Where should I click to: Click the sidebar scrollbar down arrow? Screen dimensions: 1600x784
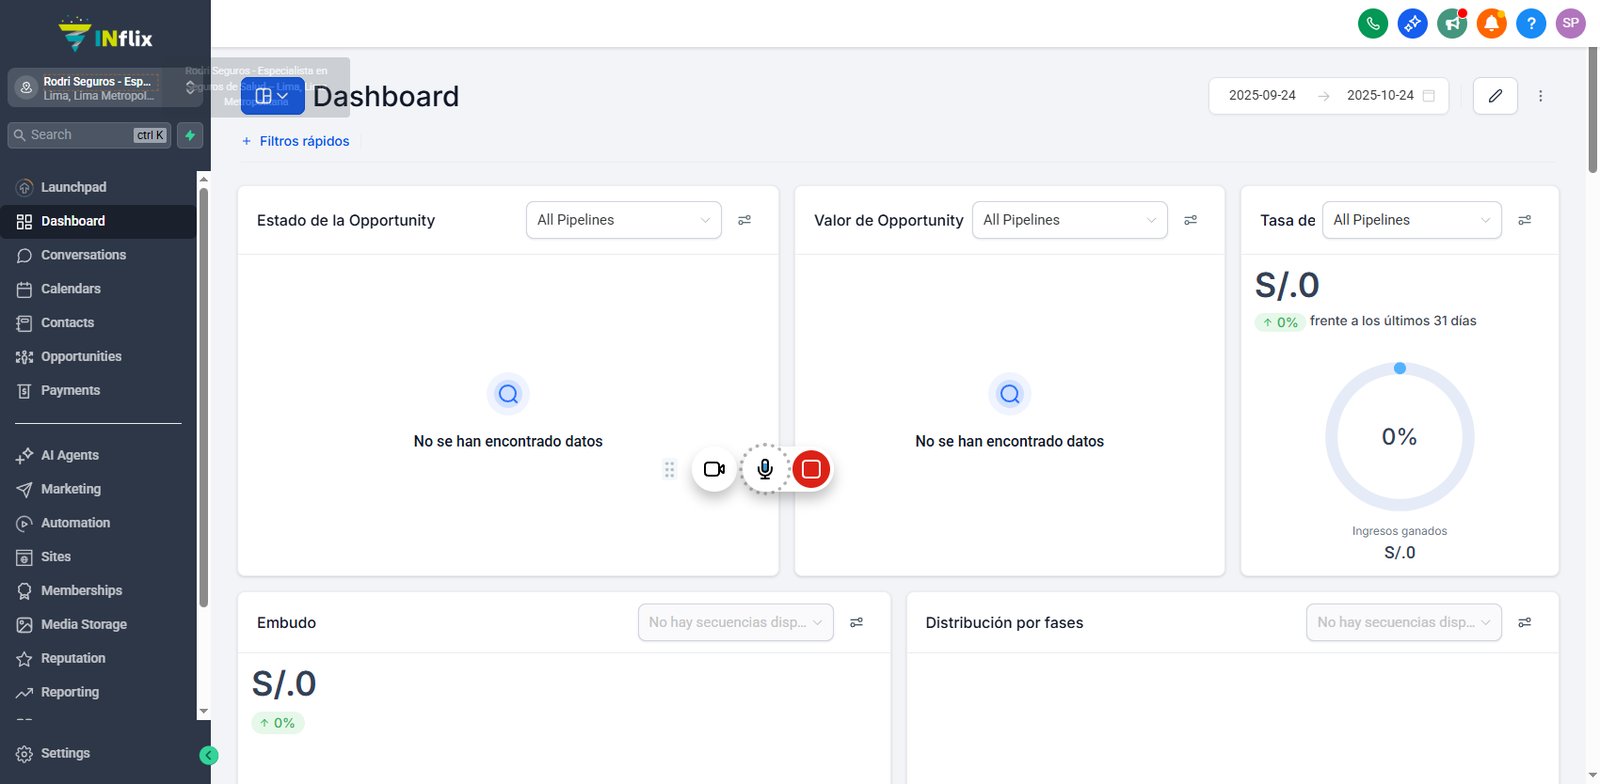(x=203, y=712)
